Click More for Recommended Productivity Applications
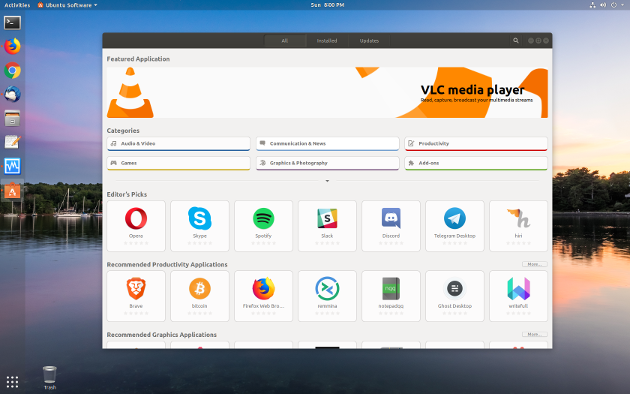This screenshot has height=394, width=630. (x=535, y=264)
